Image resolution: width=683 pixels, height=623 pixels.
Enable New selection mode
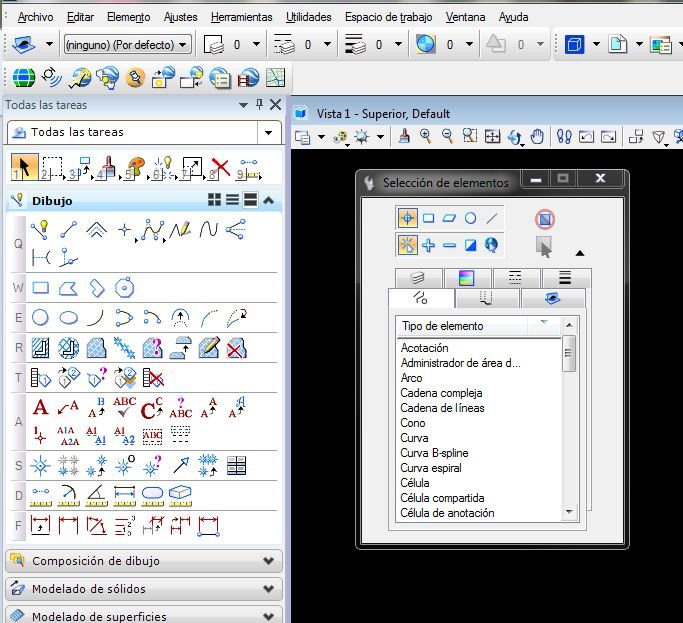[407, 245]
